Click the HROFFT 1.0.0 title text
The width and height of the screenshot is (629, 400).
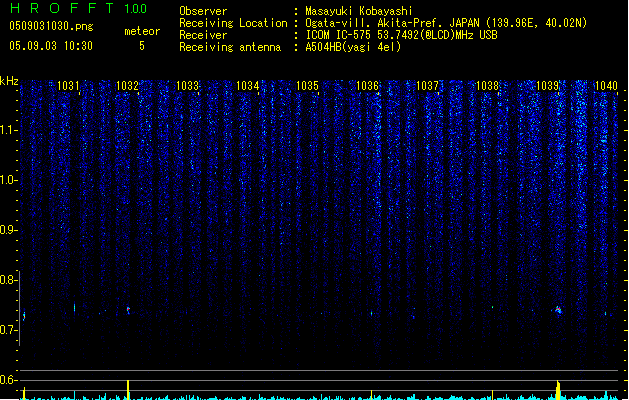point(78,8)
